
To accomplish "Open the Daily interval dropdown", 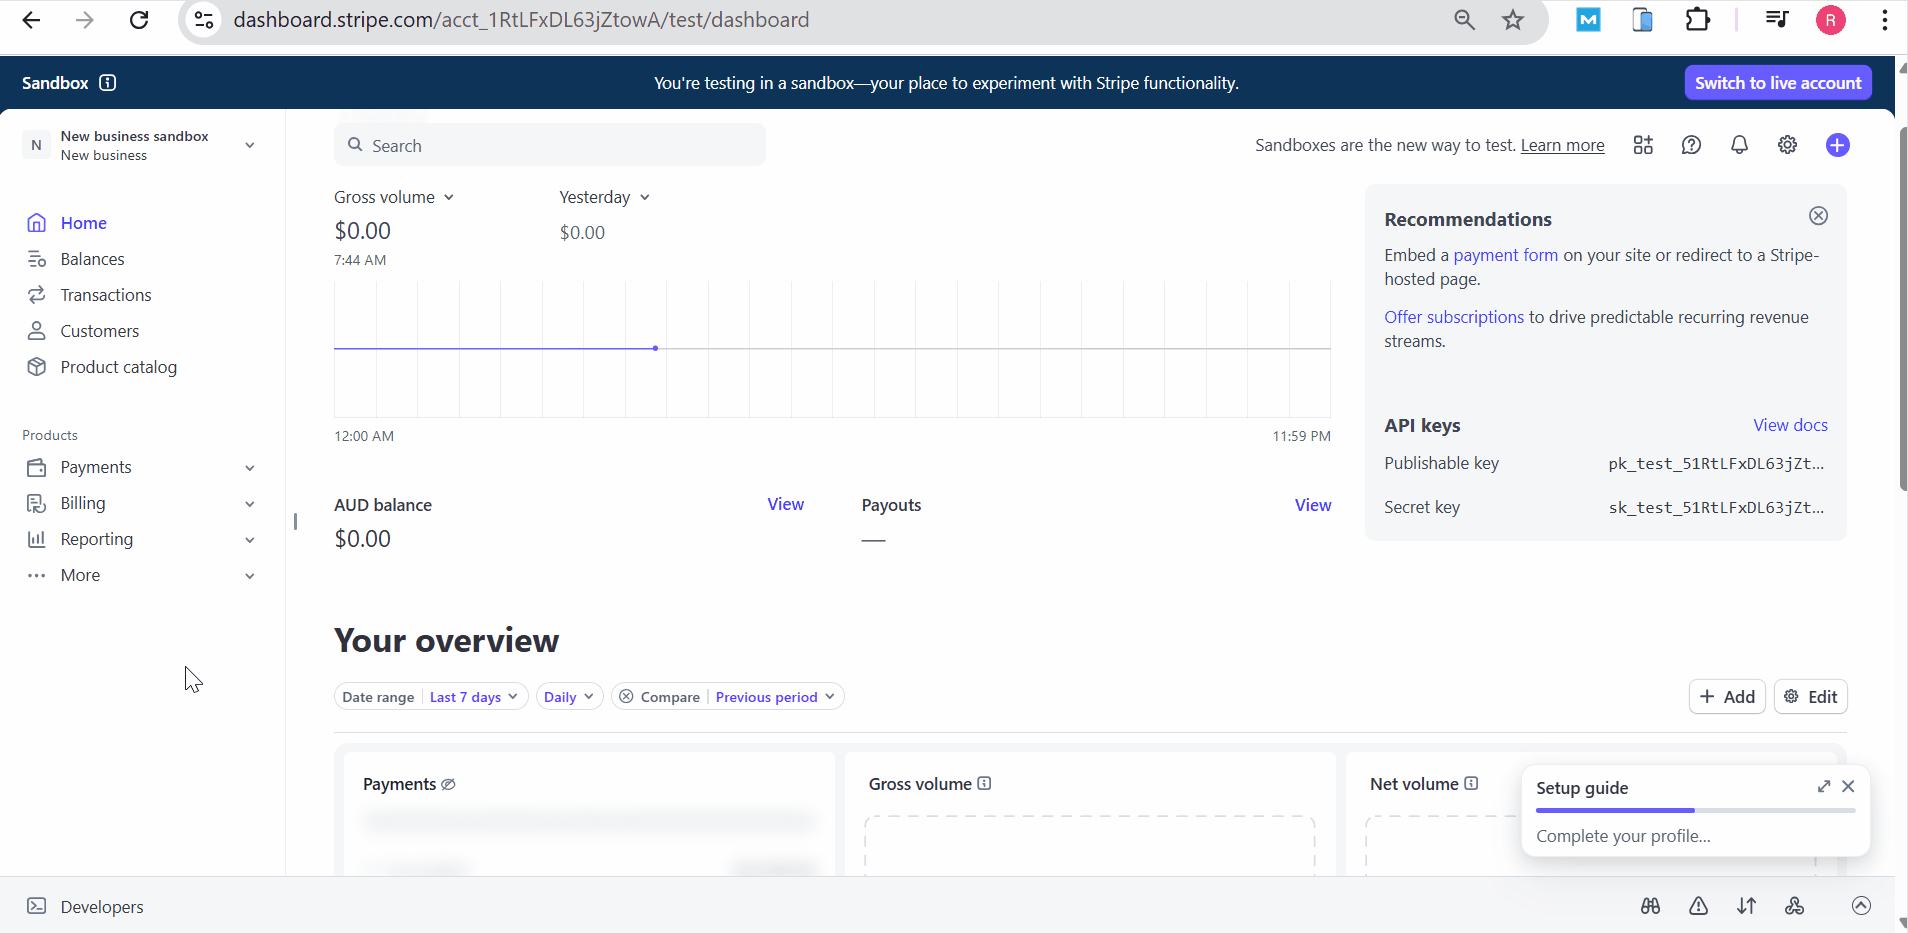I will (569, 697).
